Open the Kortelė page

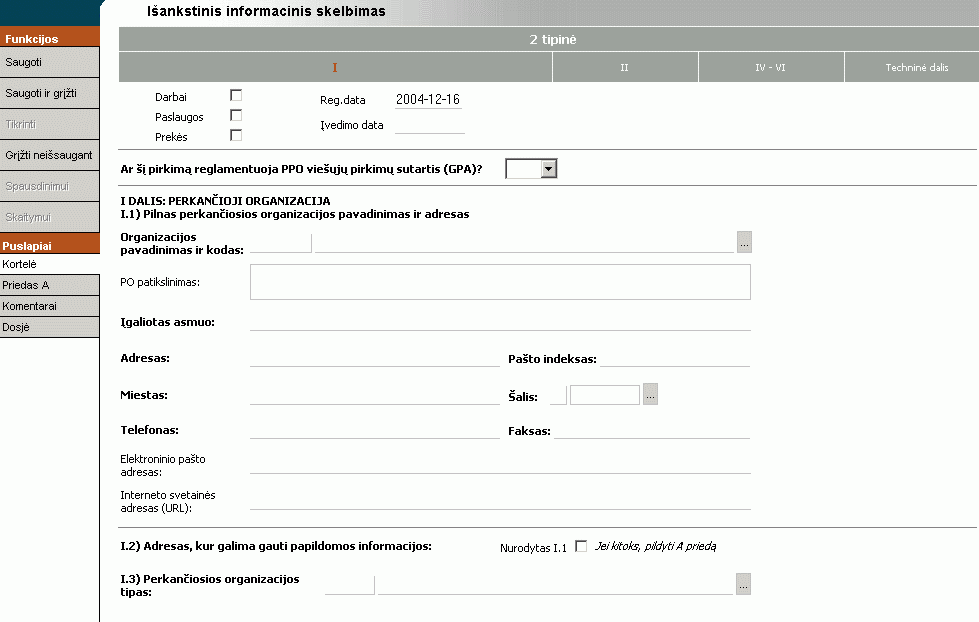[49, 264]
